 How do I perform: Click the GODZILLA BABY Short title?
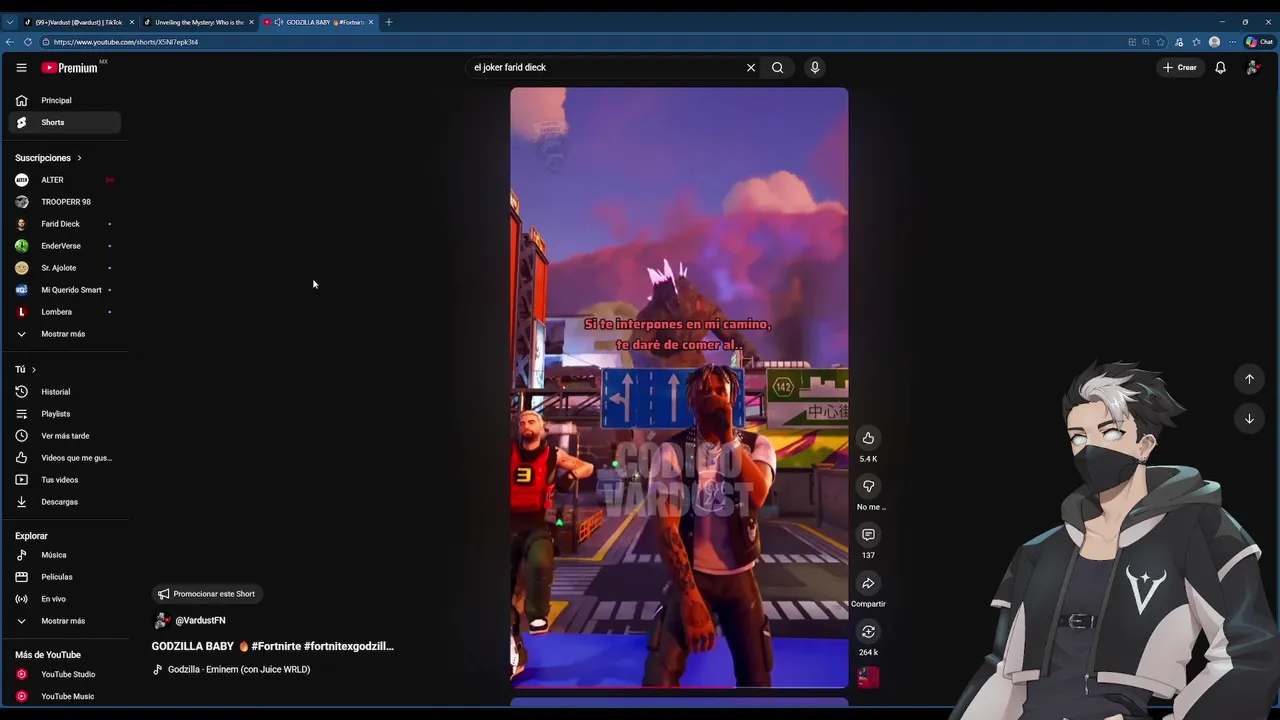pos(273,646)
